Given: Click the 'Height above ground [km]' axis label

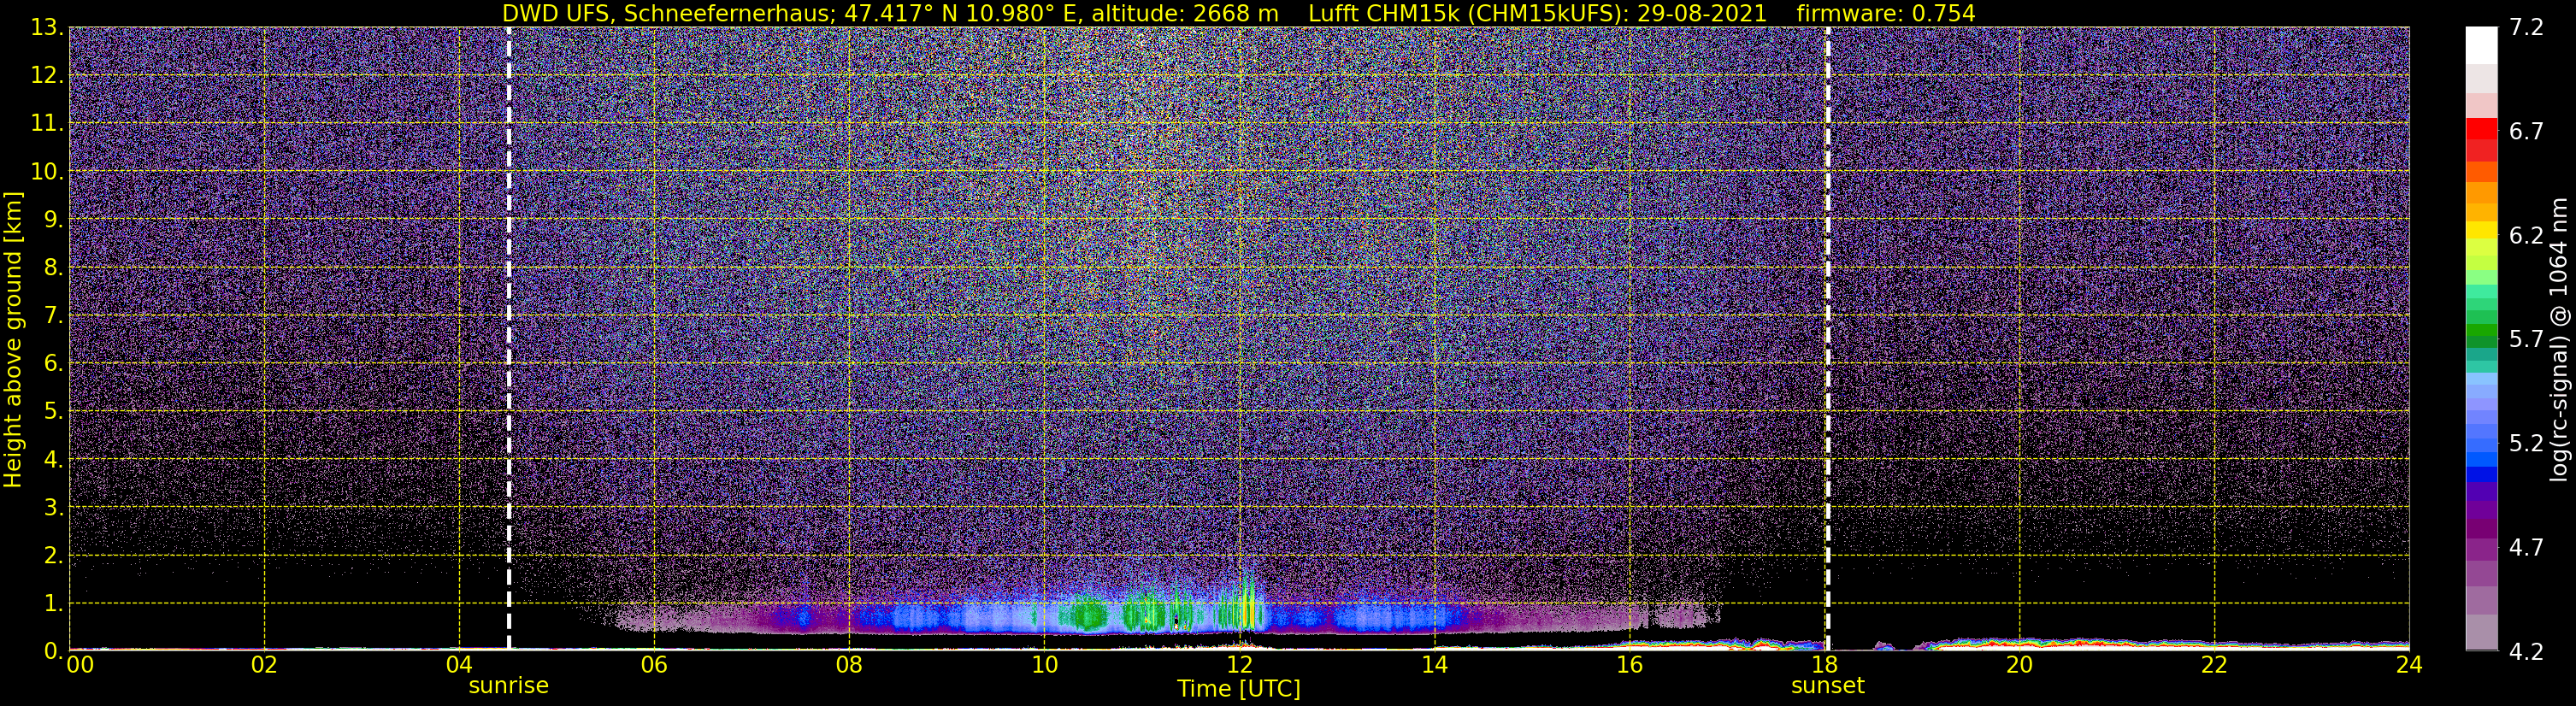Looking at the screenshot, I should point(12,340).
